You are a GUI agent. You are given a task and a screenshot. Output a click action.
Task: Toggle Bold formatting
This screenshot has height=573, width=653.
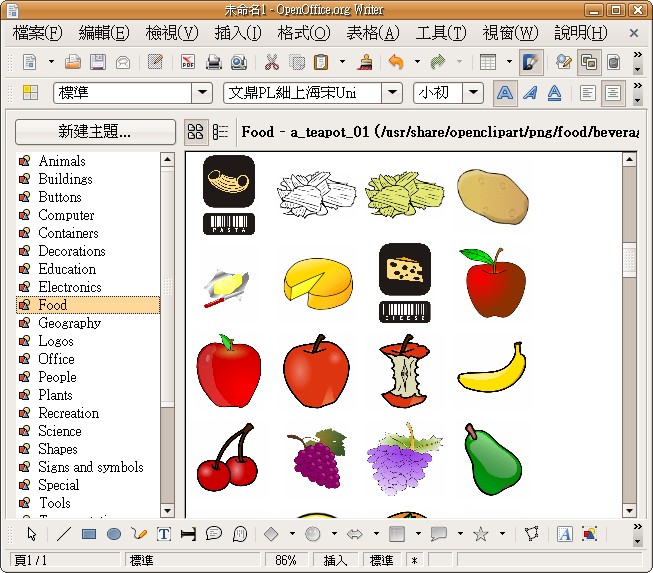pos(505,92)
